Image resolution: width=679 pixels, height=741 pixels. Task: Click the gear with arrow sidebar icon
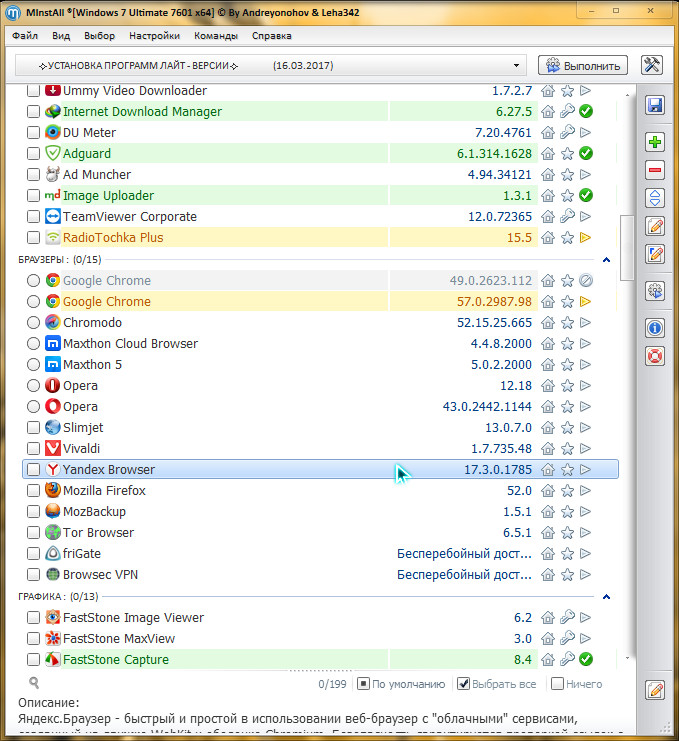655,291
